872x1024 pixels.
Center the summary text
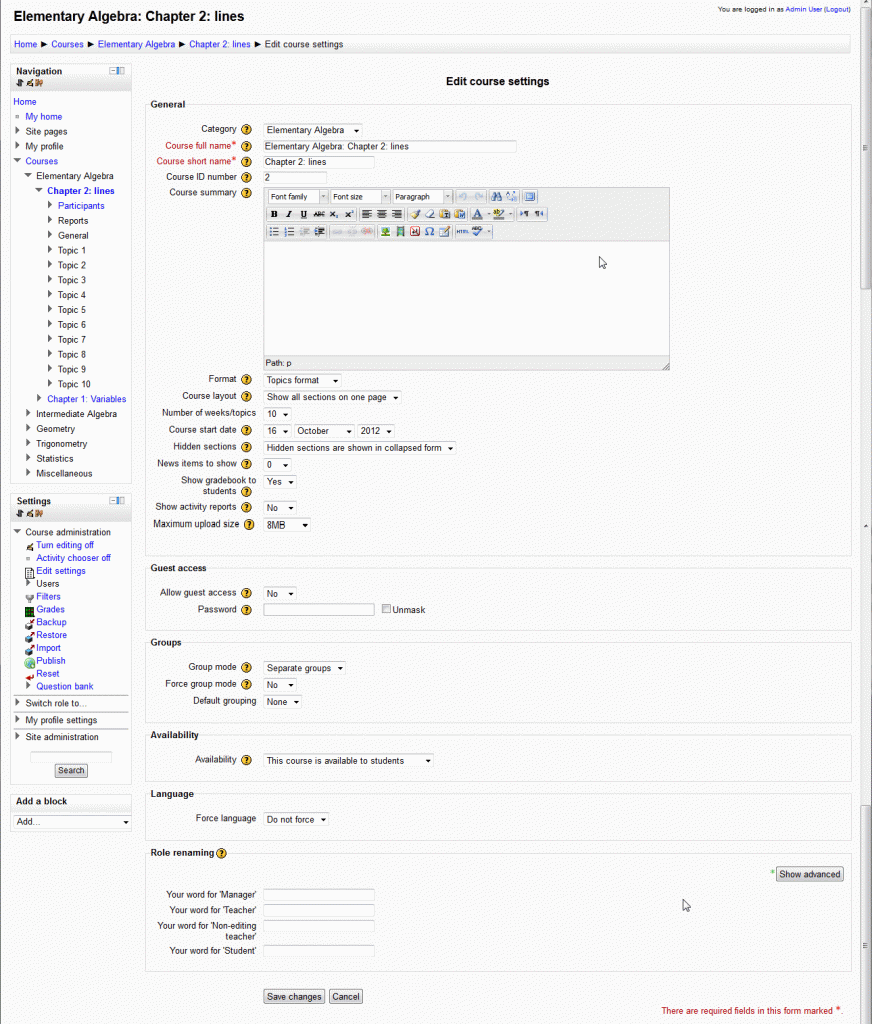(382, 214)
